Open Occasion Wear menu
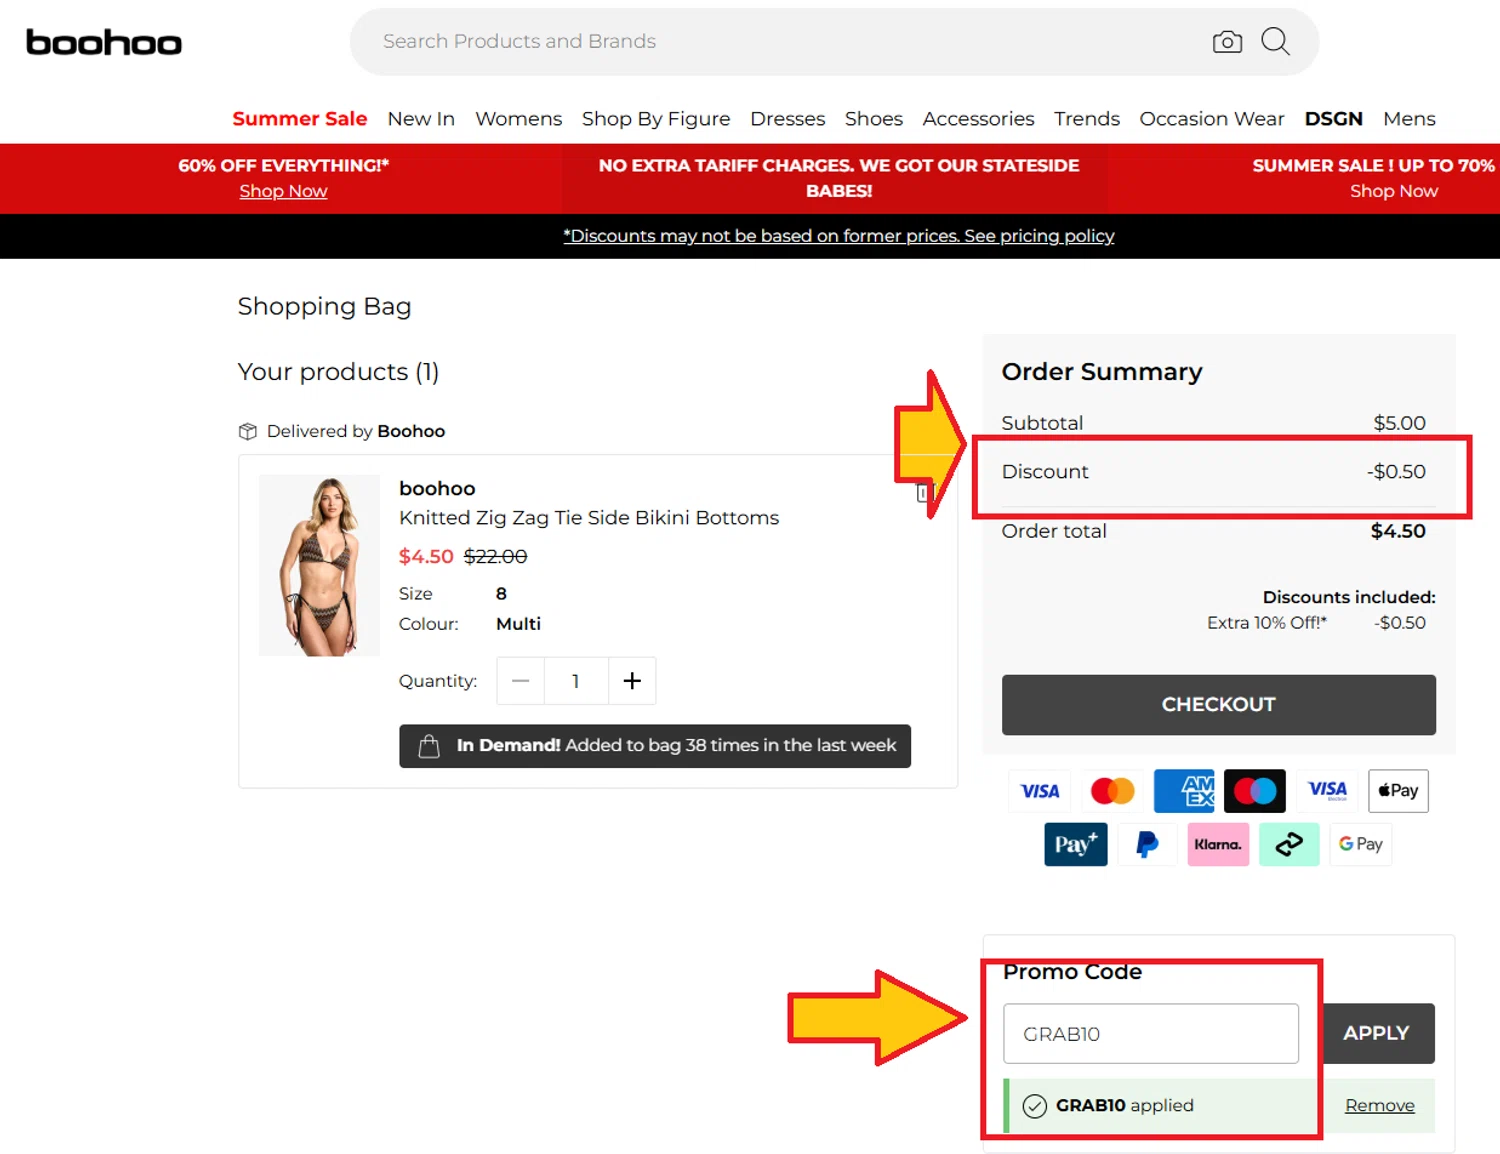 1212,118
